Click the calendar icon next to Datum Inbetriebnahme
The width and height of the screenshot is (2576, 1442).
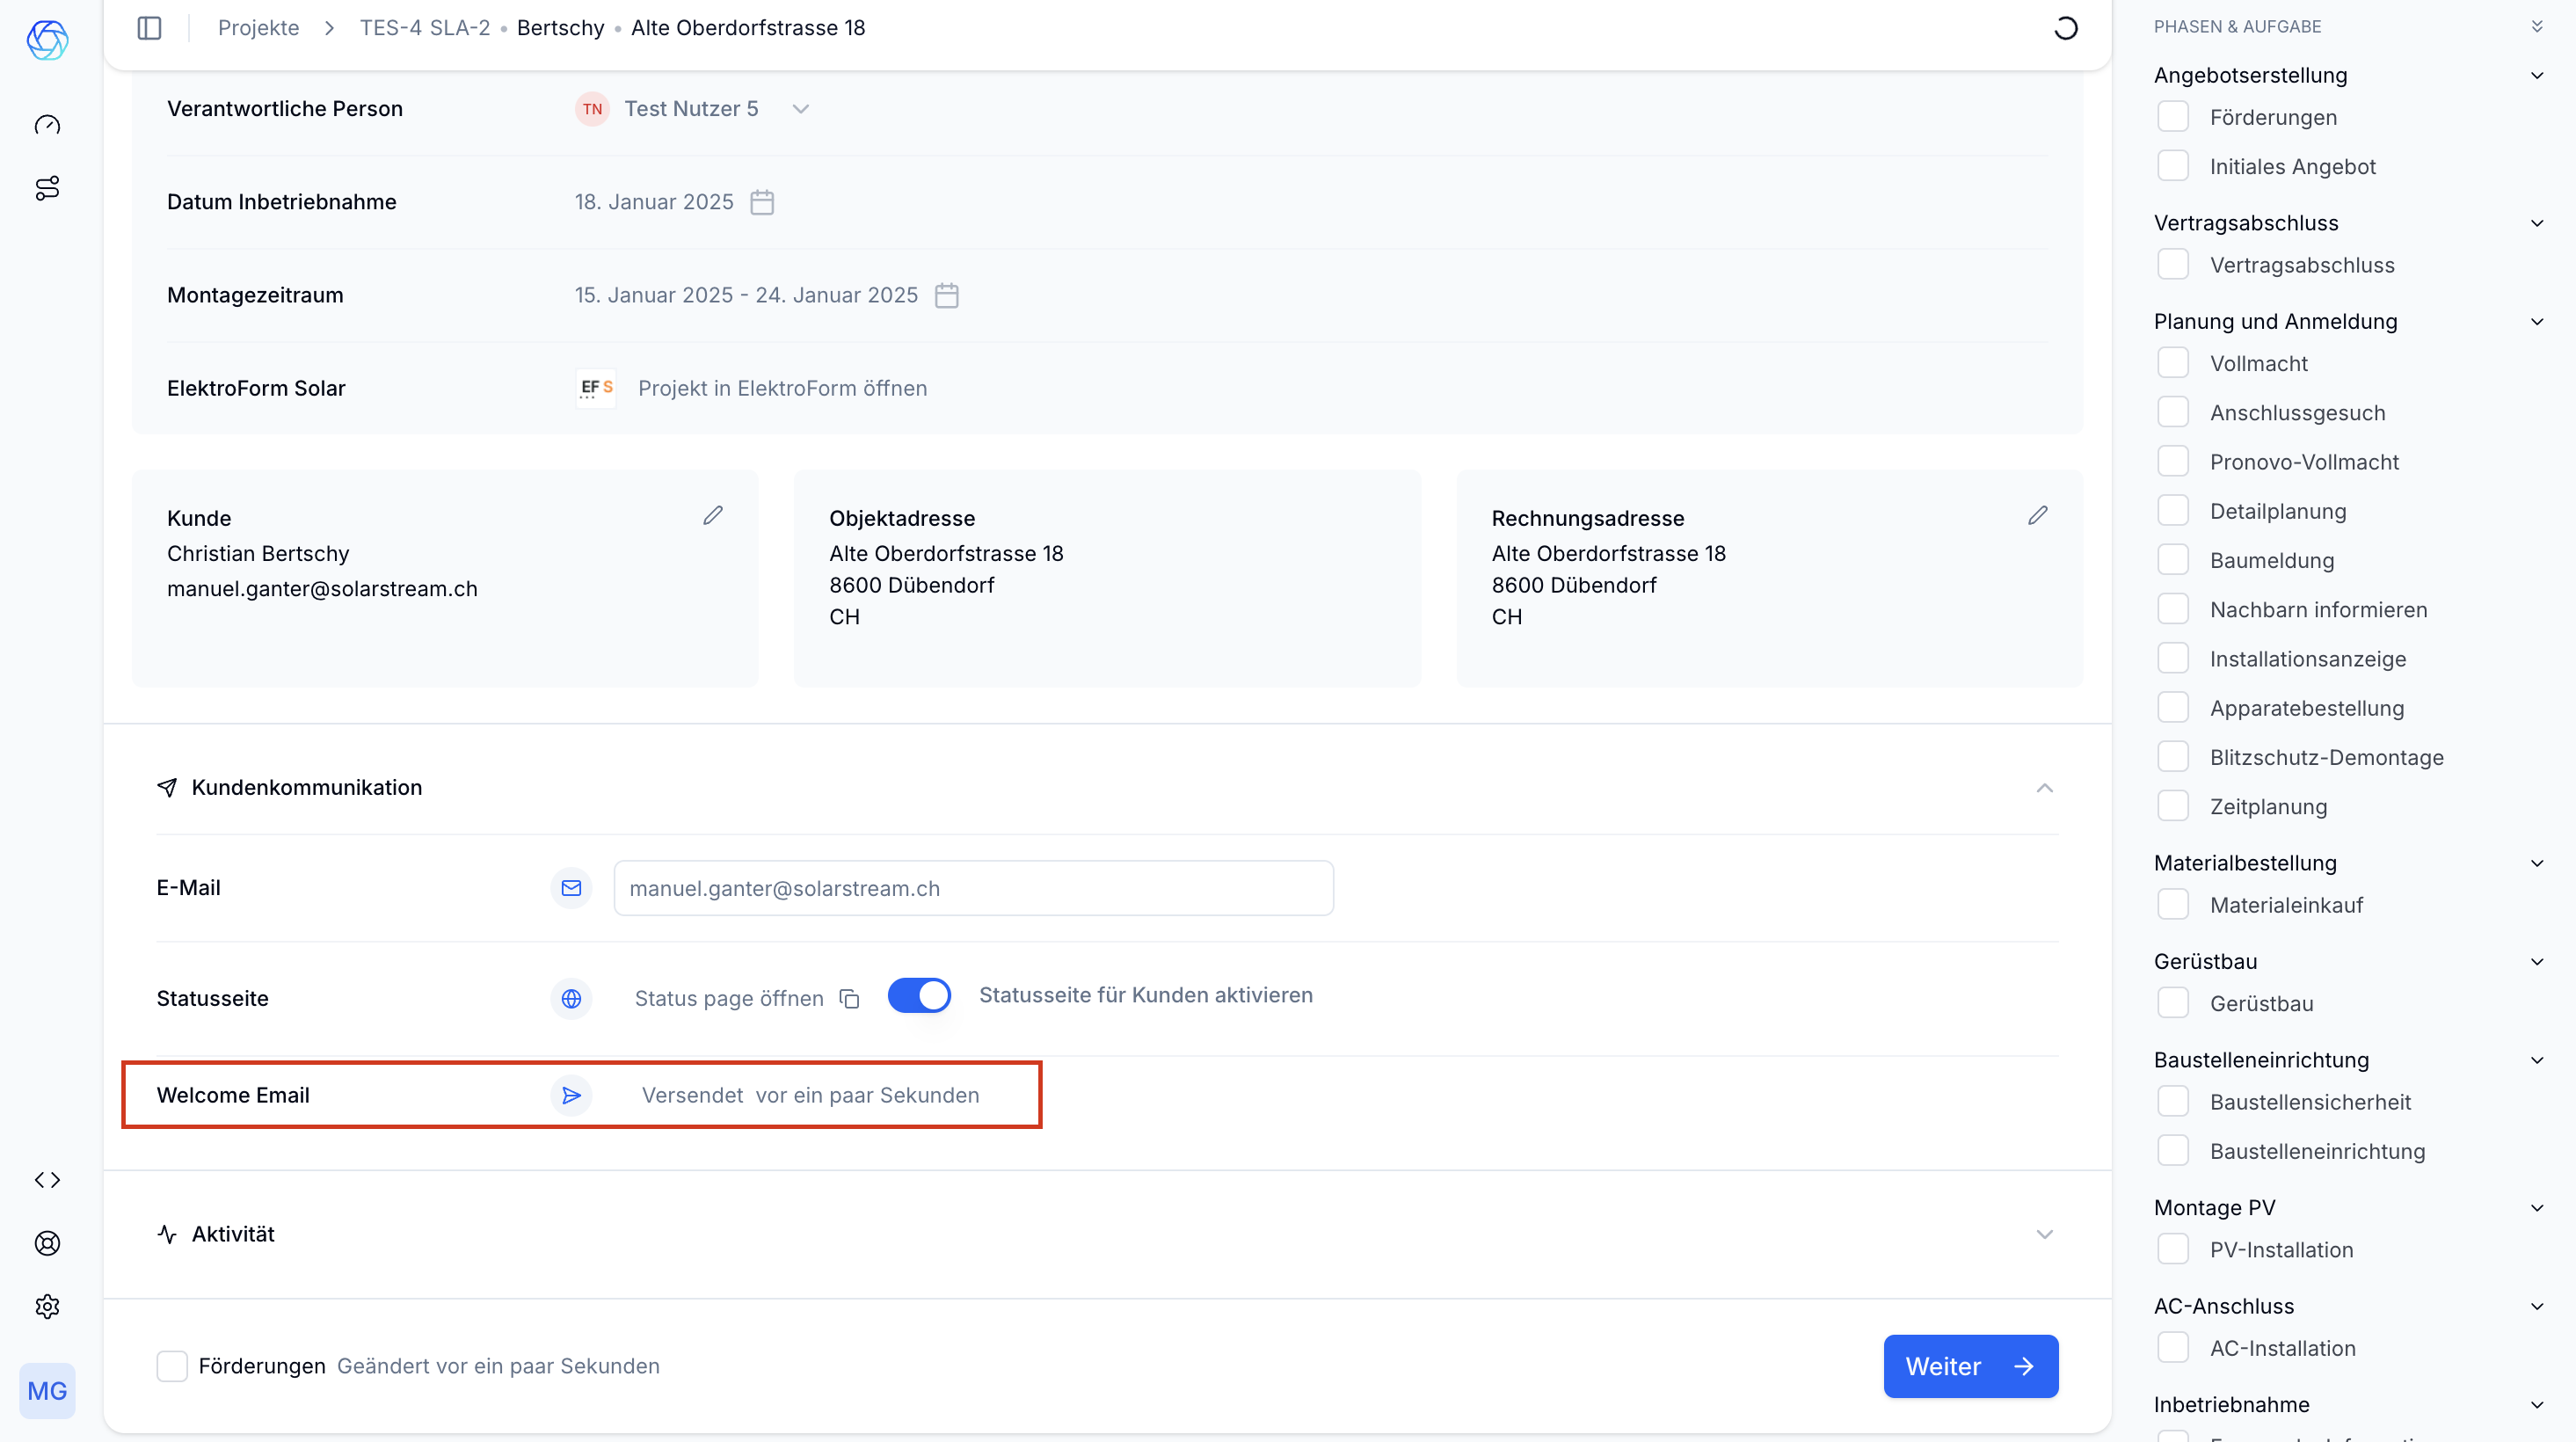pyautogui.click(x=762, y=202)
